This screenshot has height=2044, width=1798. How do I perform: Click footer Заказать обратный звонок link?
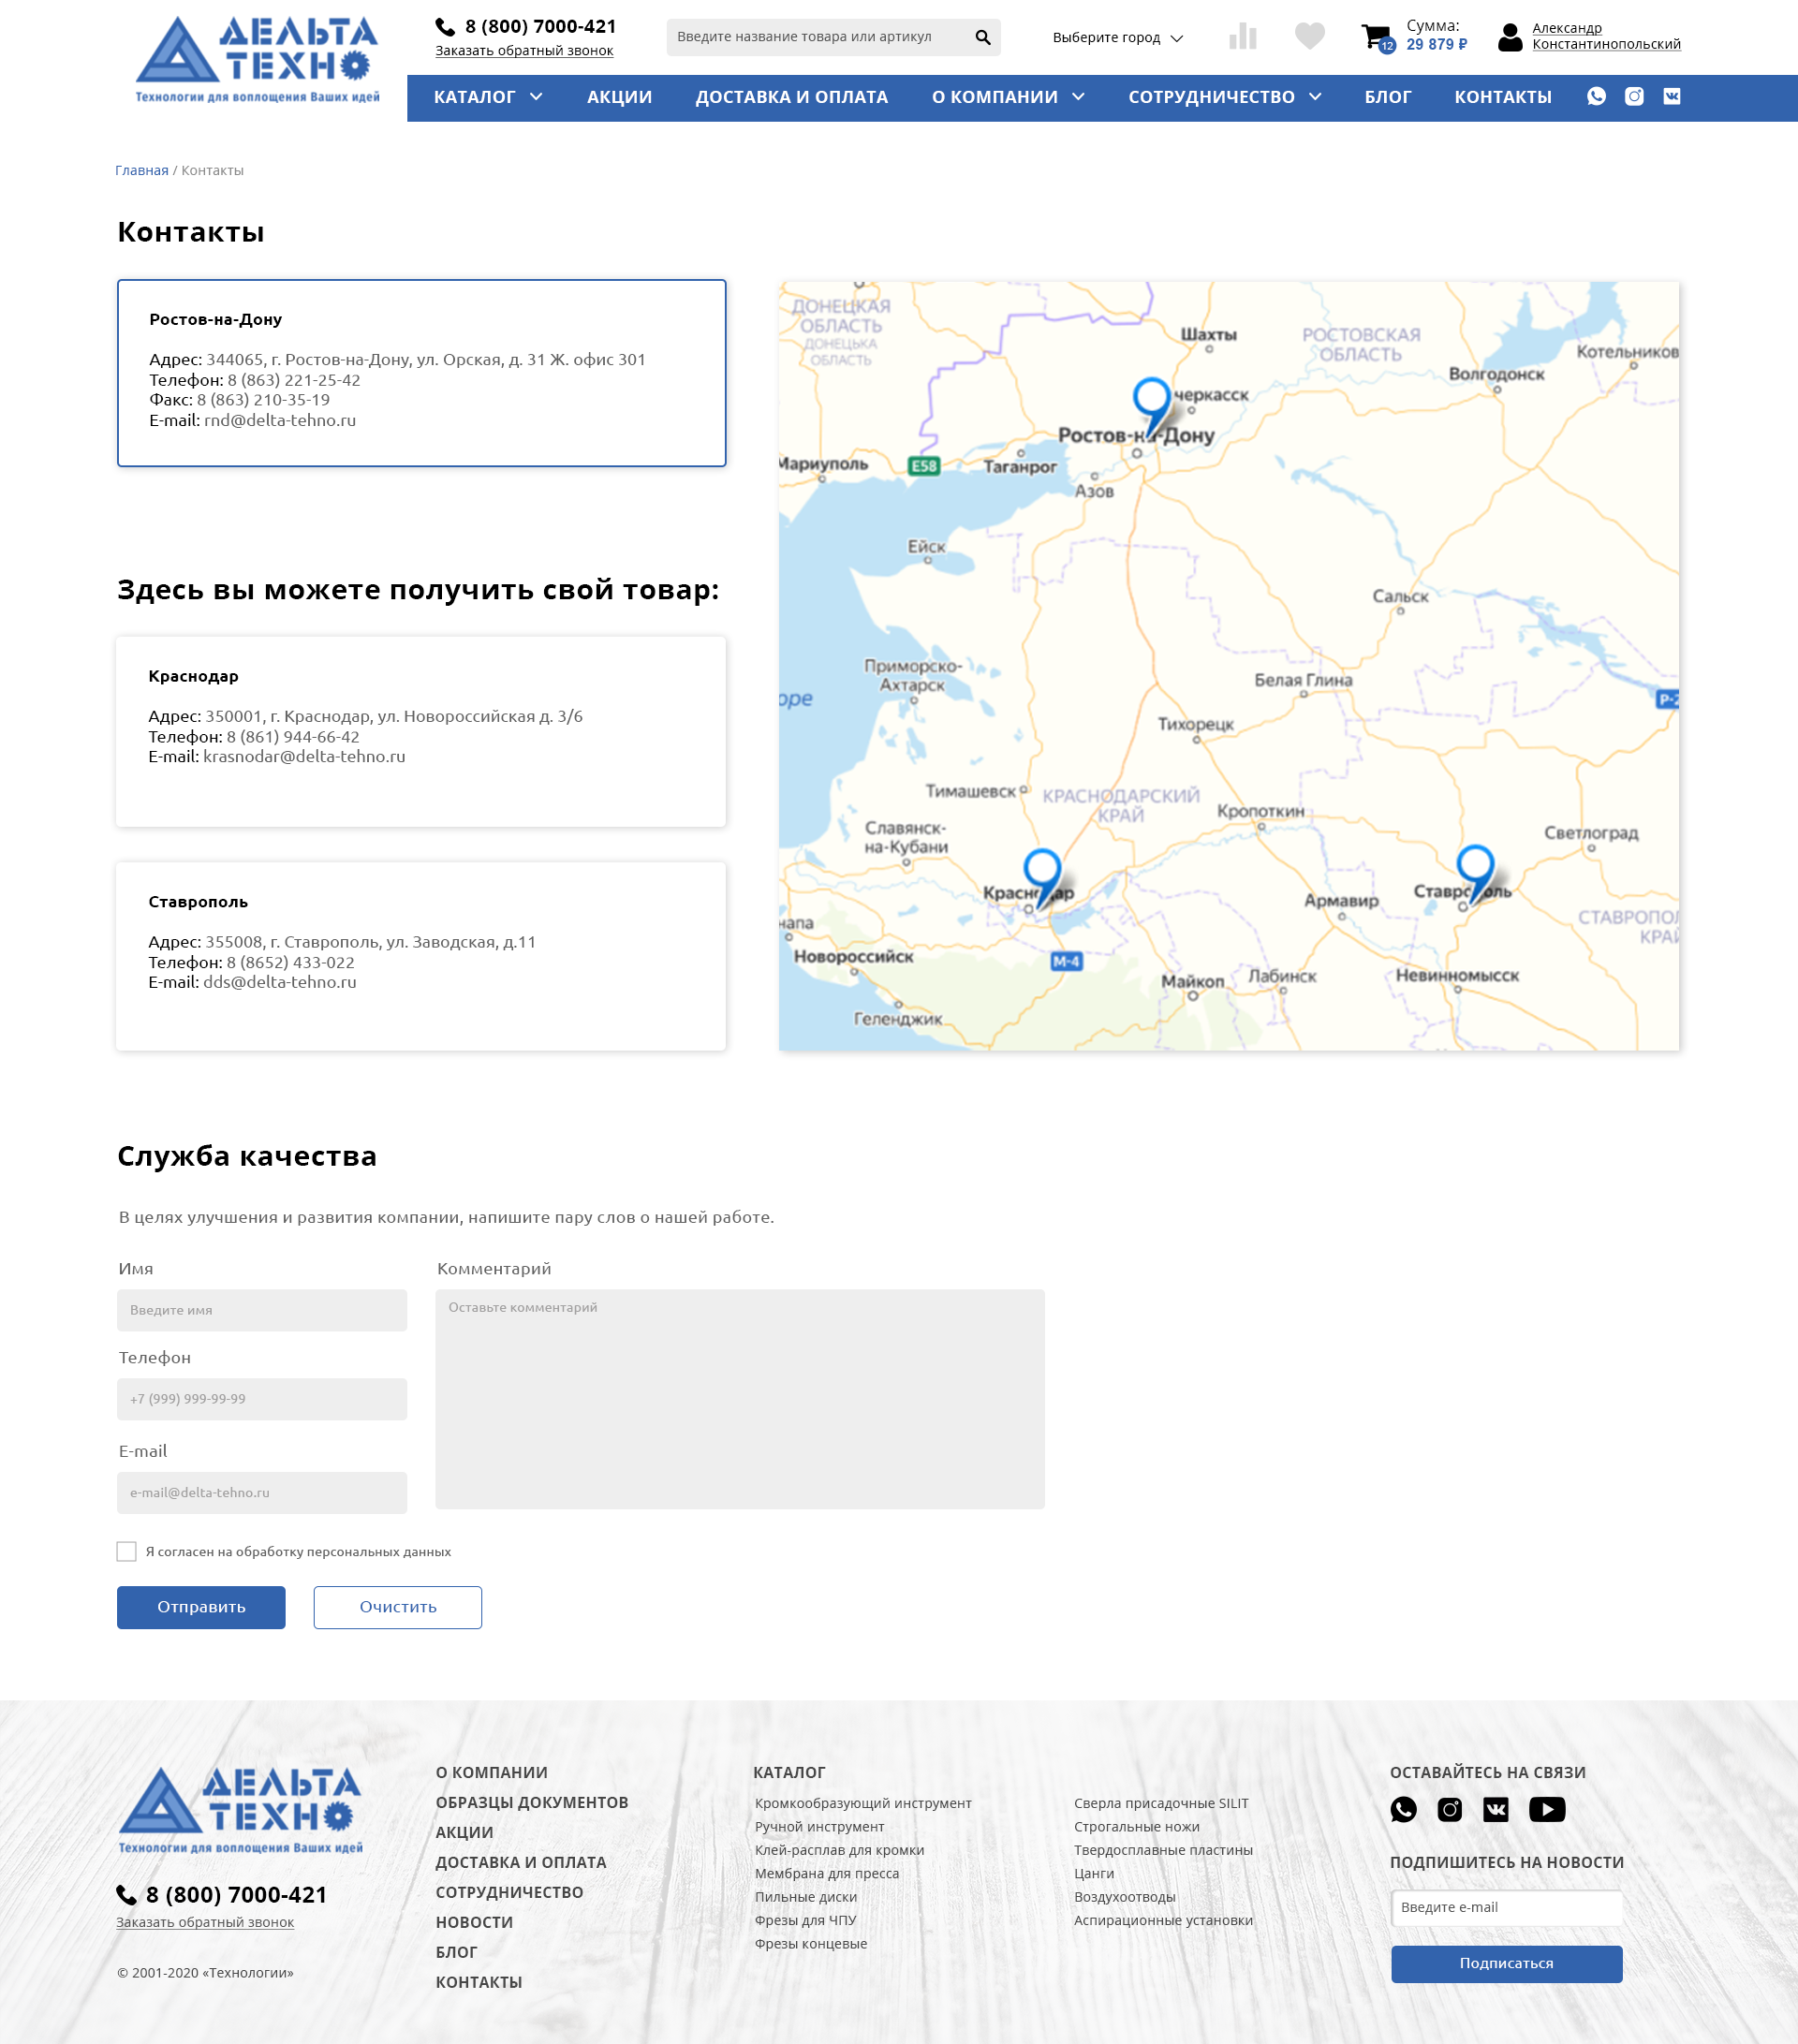click(x=205, y=1922)
